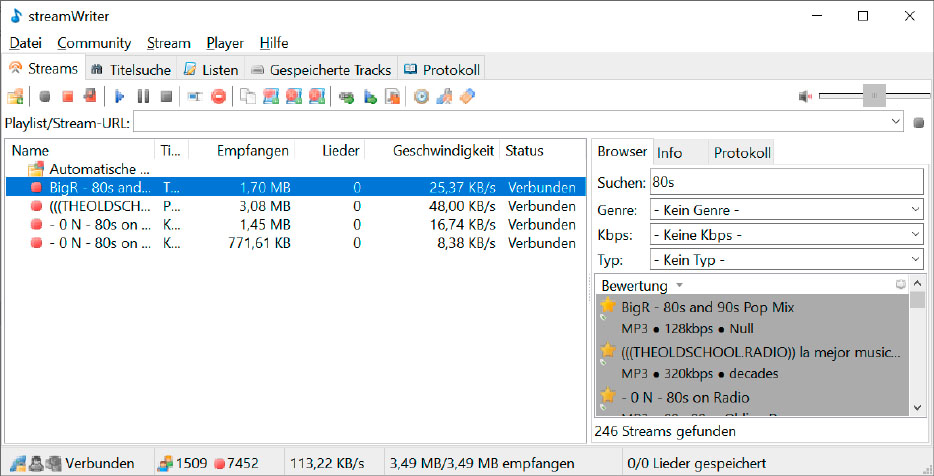Switch to the main Protokoll tab
The height and width of the screenshot is (476, 934).
(441, 70)
